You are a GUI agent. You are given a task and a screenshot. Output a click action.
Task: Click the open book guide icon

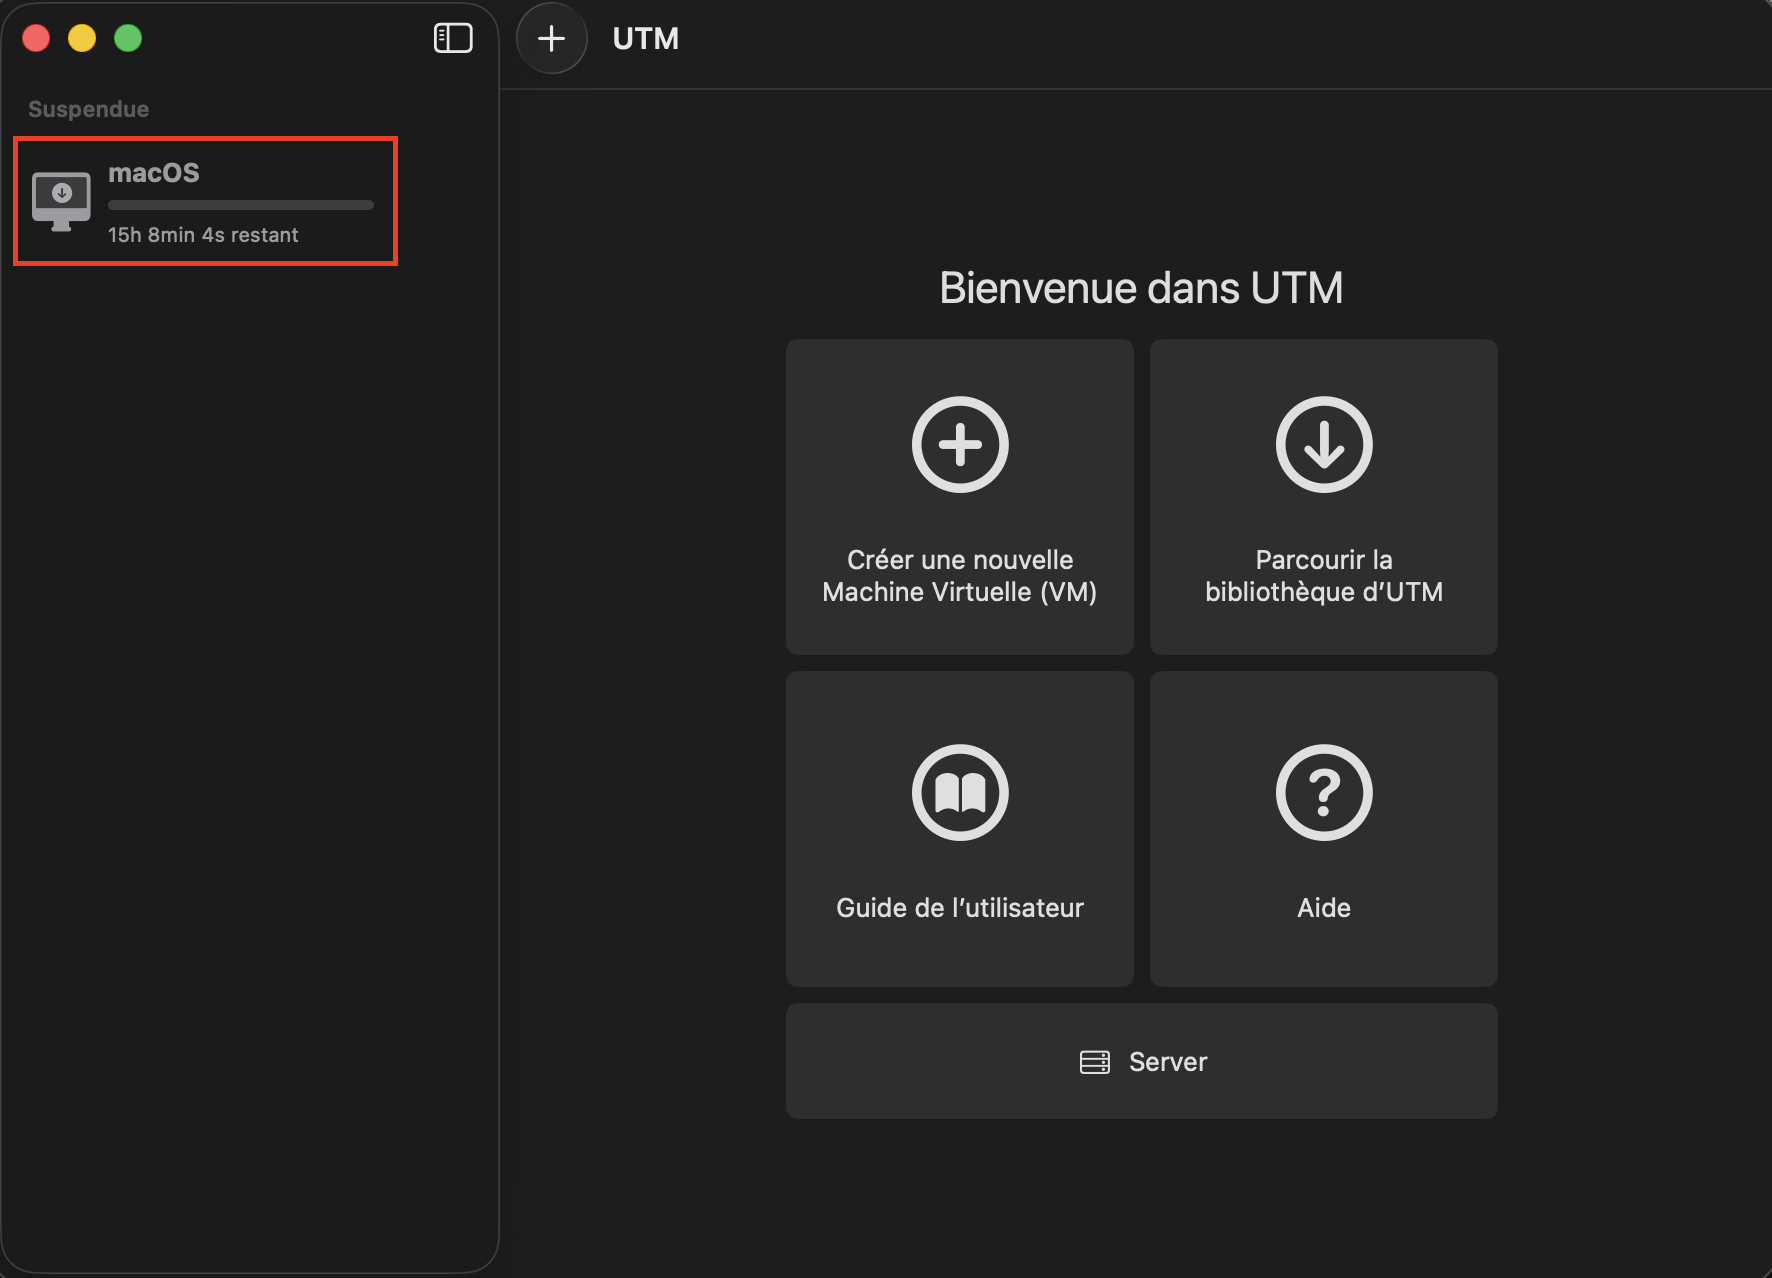click(x=960, y=793)
